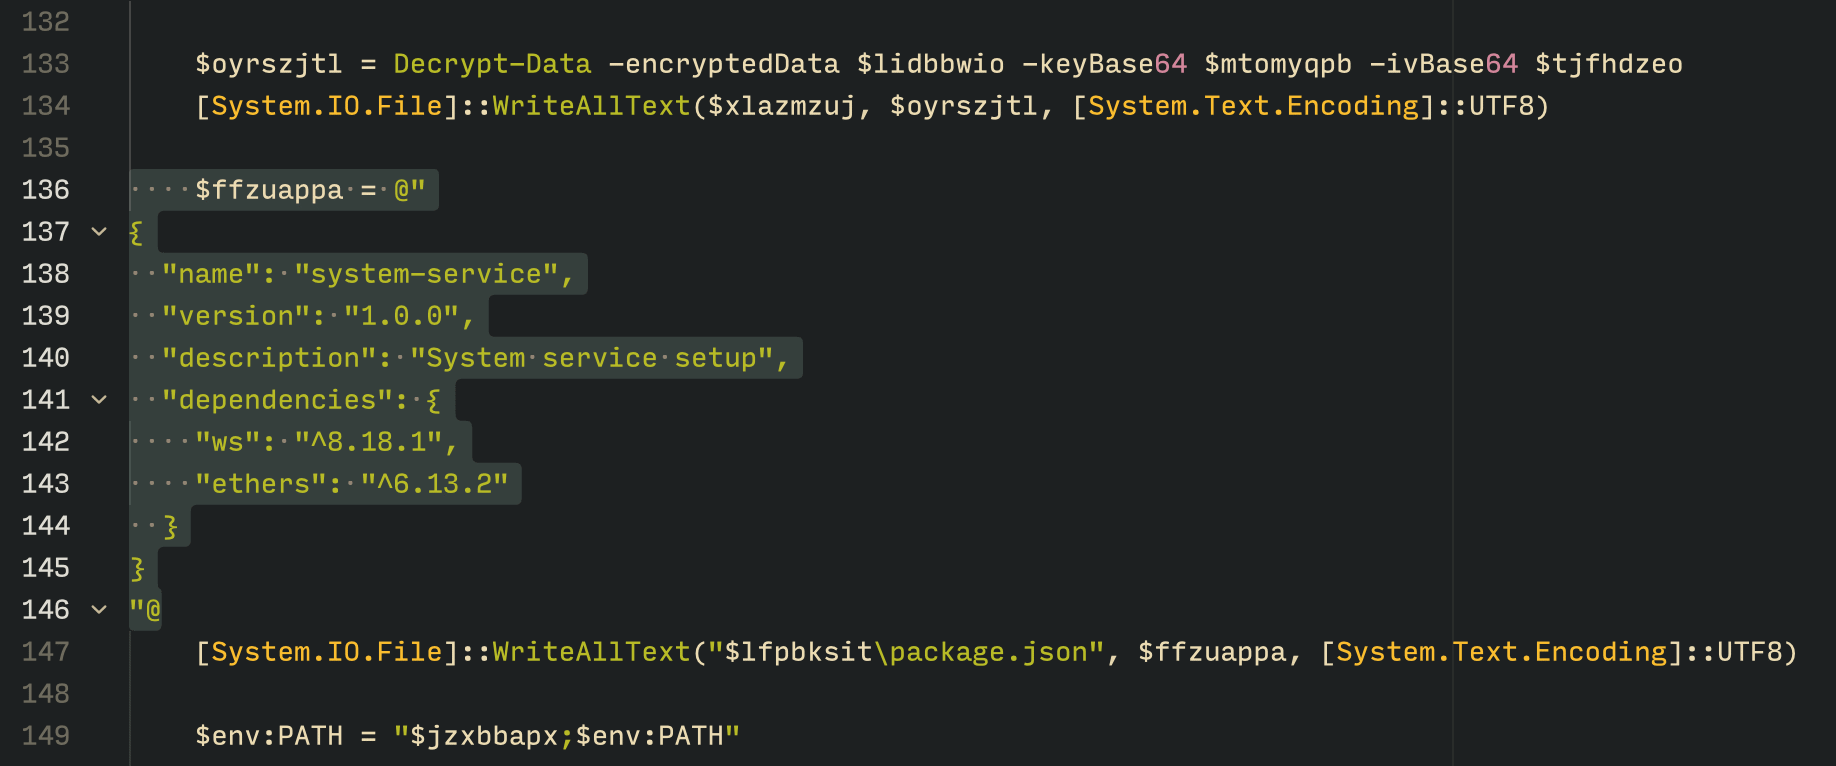Click the "^8.18.1" version string
Viewport: 1836px width, 766px height.
coord(368,442)
